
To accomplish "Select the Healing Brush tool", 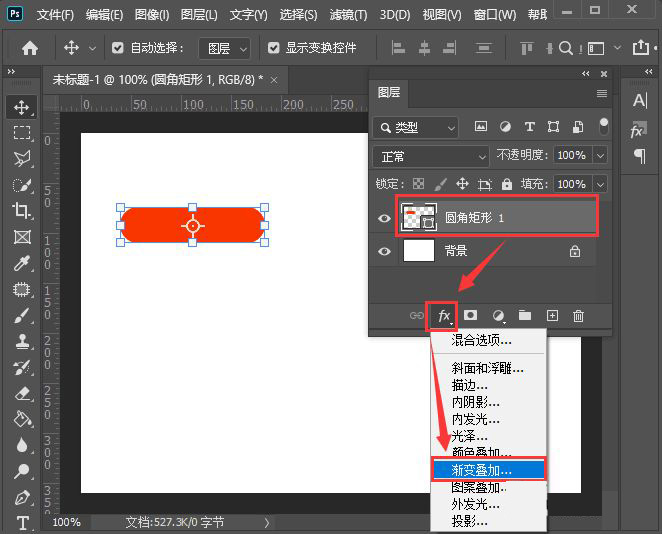I will click(22, 290).
